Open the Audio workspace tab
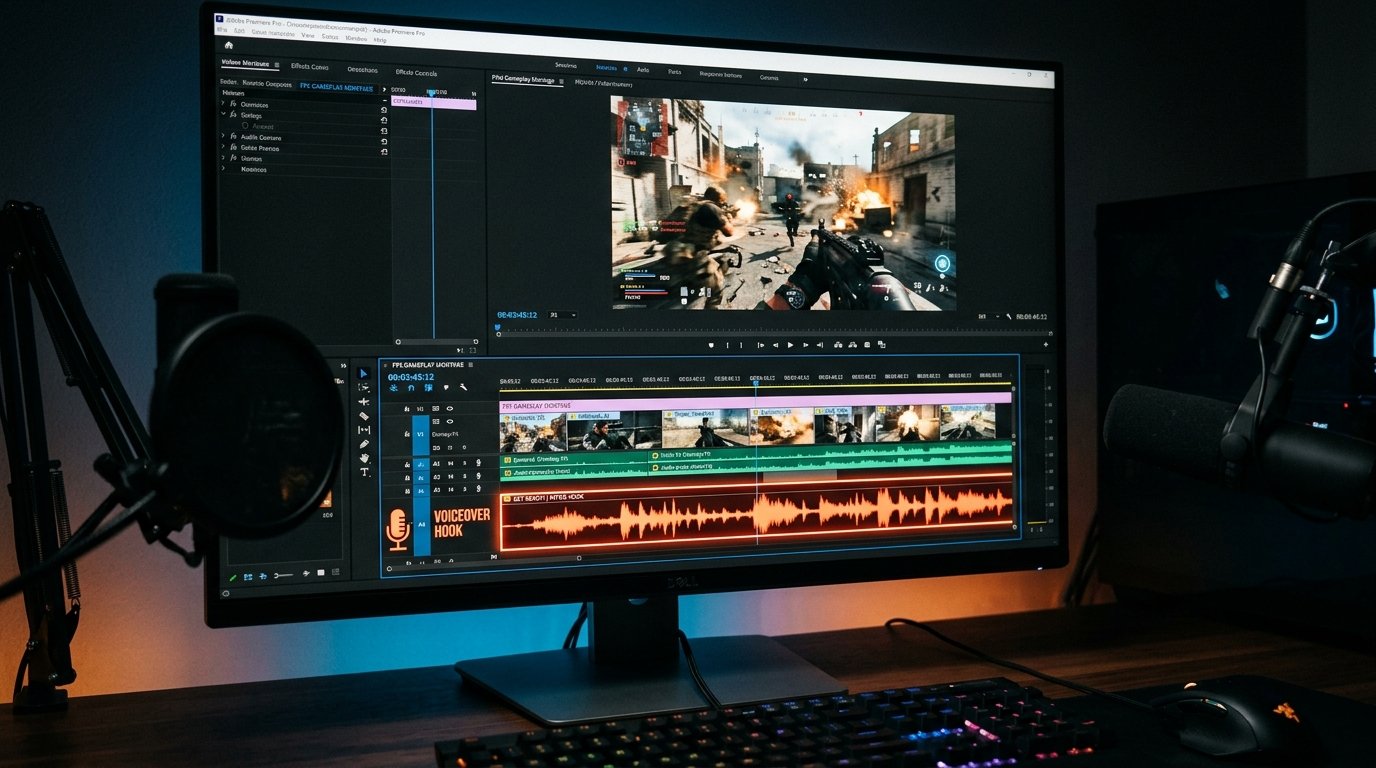Viewport: 1376px width, 768px height. (643, 70)
